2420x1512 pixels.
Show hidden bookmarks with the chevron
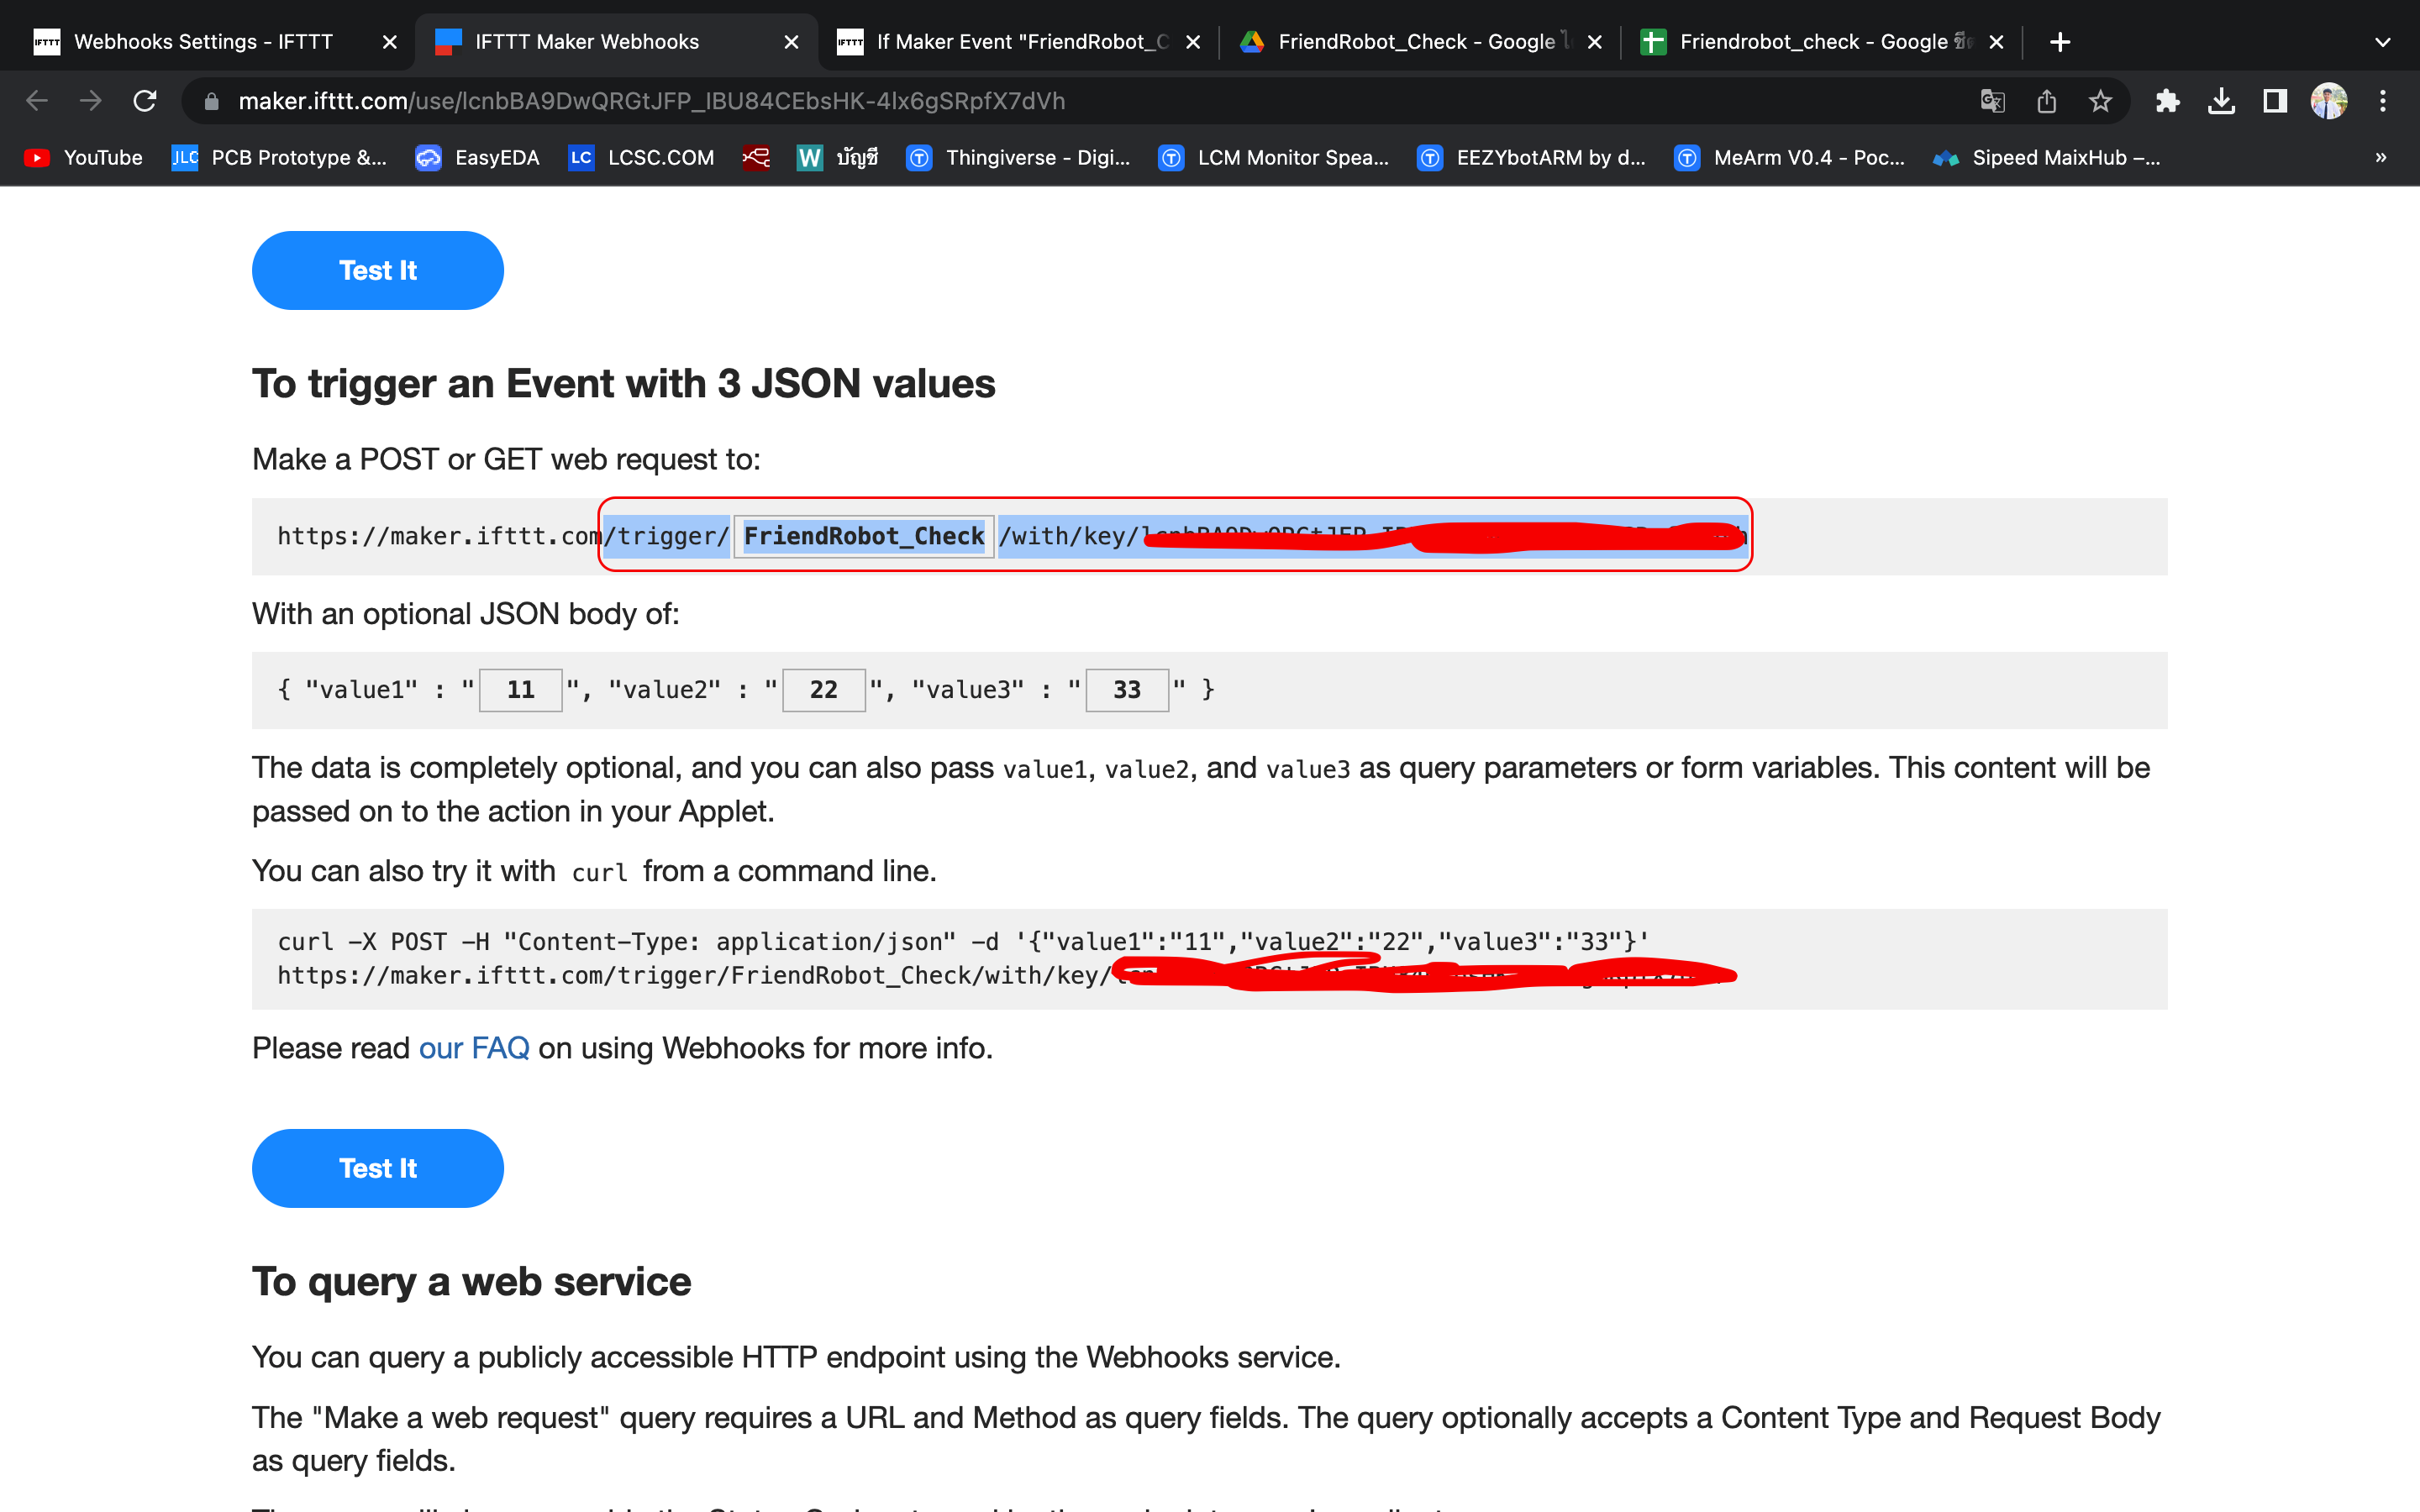(x=2381, y=157)
